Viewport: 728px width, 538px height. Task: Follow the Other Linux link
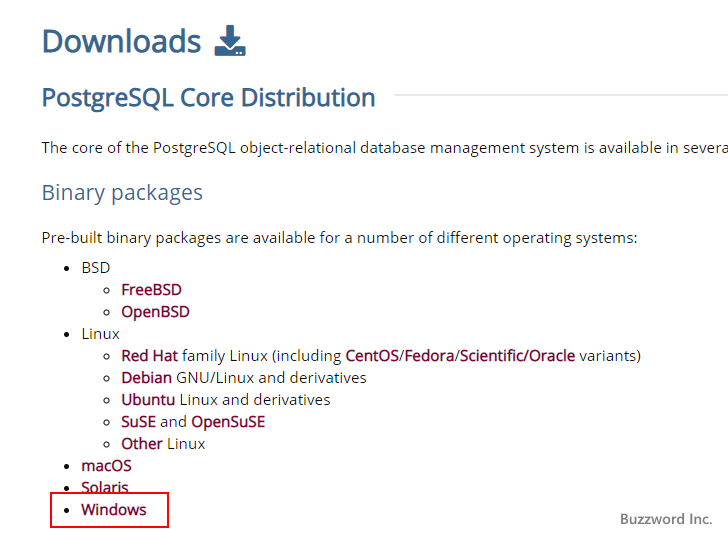tap(142, 444)
